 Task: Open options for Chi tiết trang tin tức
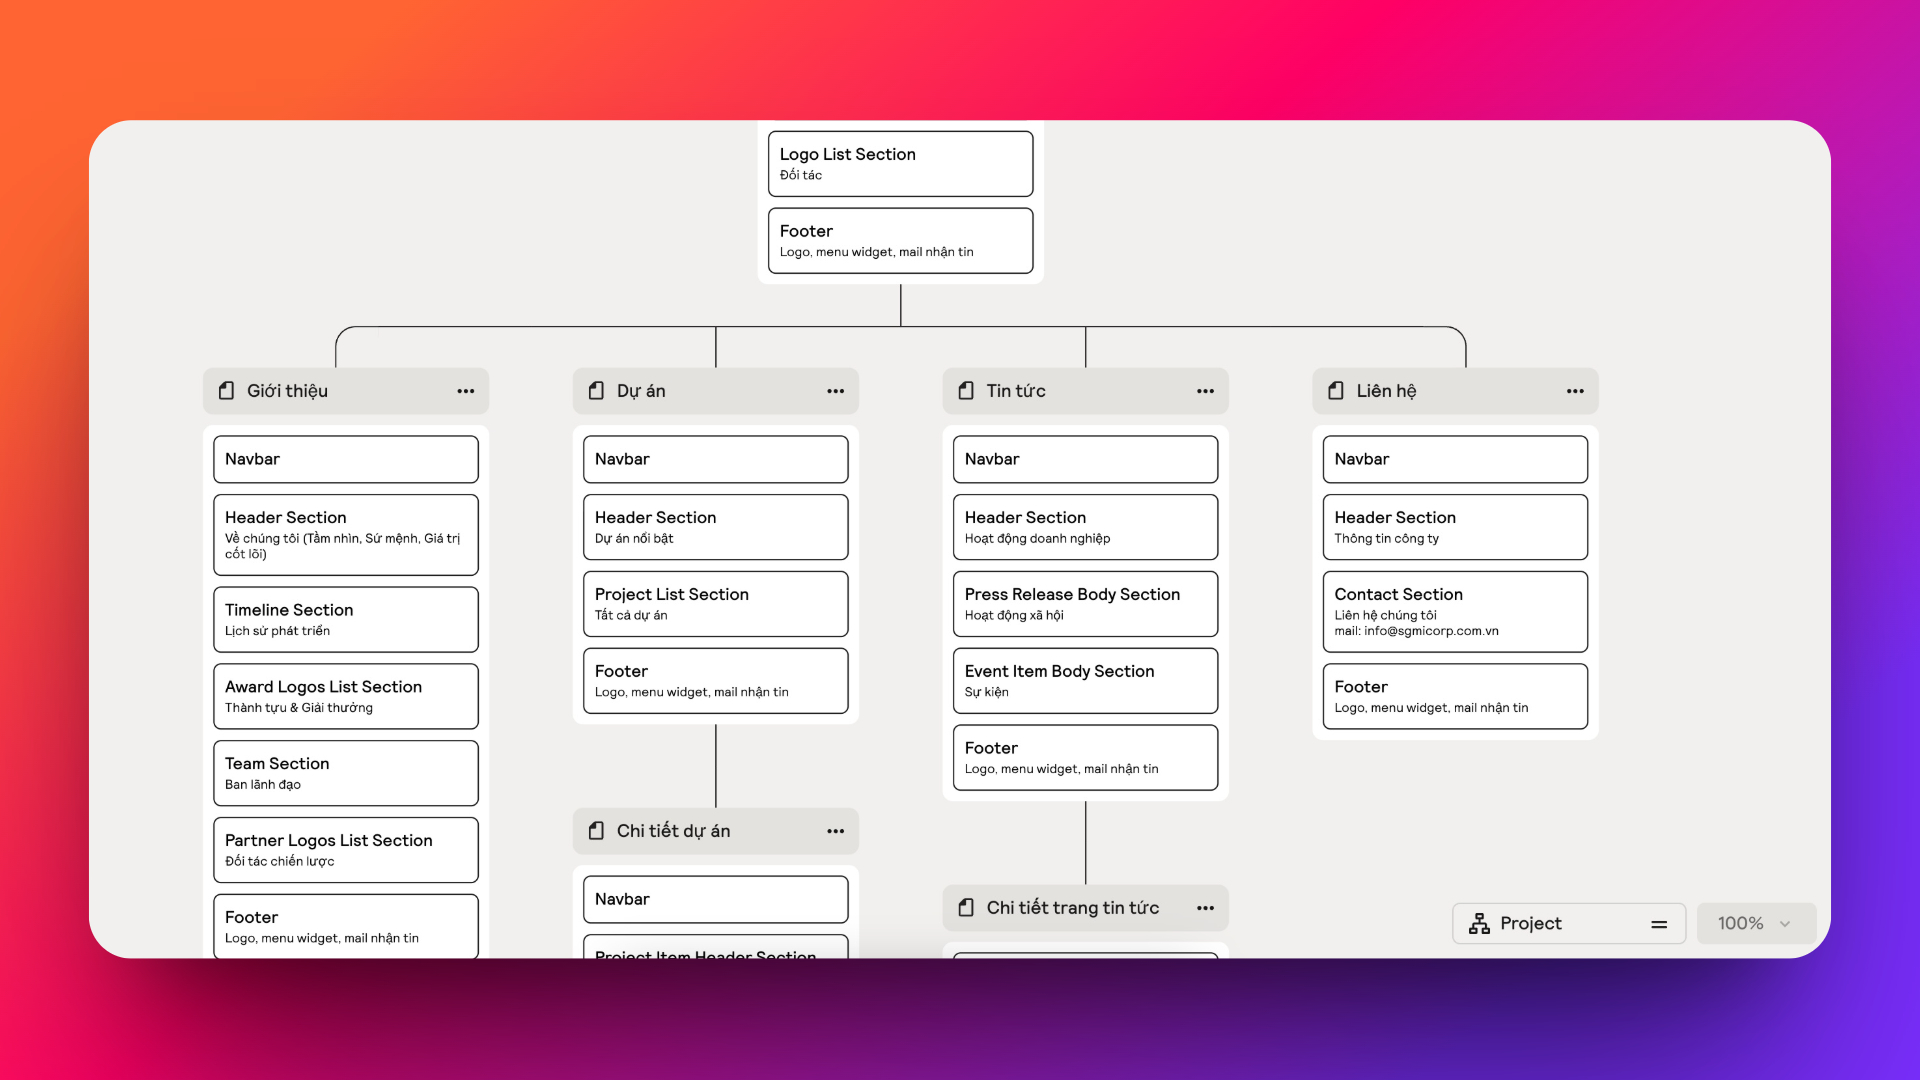tap(1205, 908)
